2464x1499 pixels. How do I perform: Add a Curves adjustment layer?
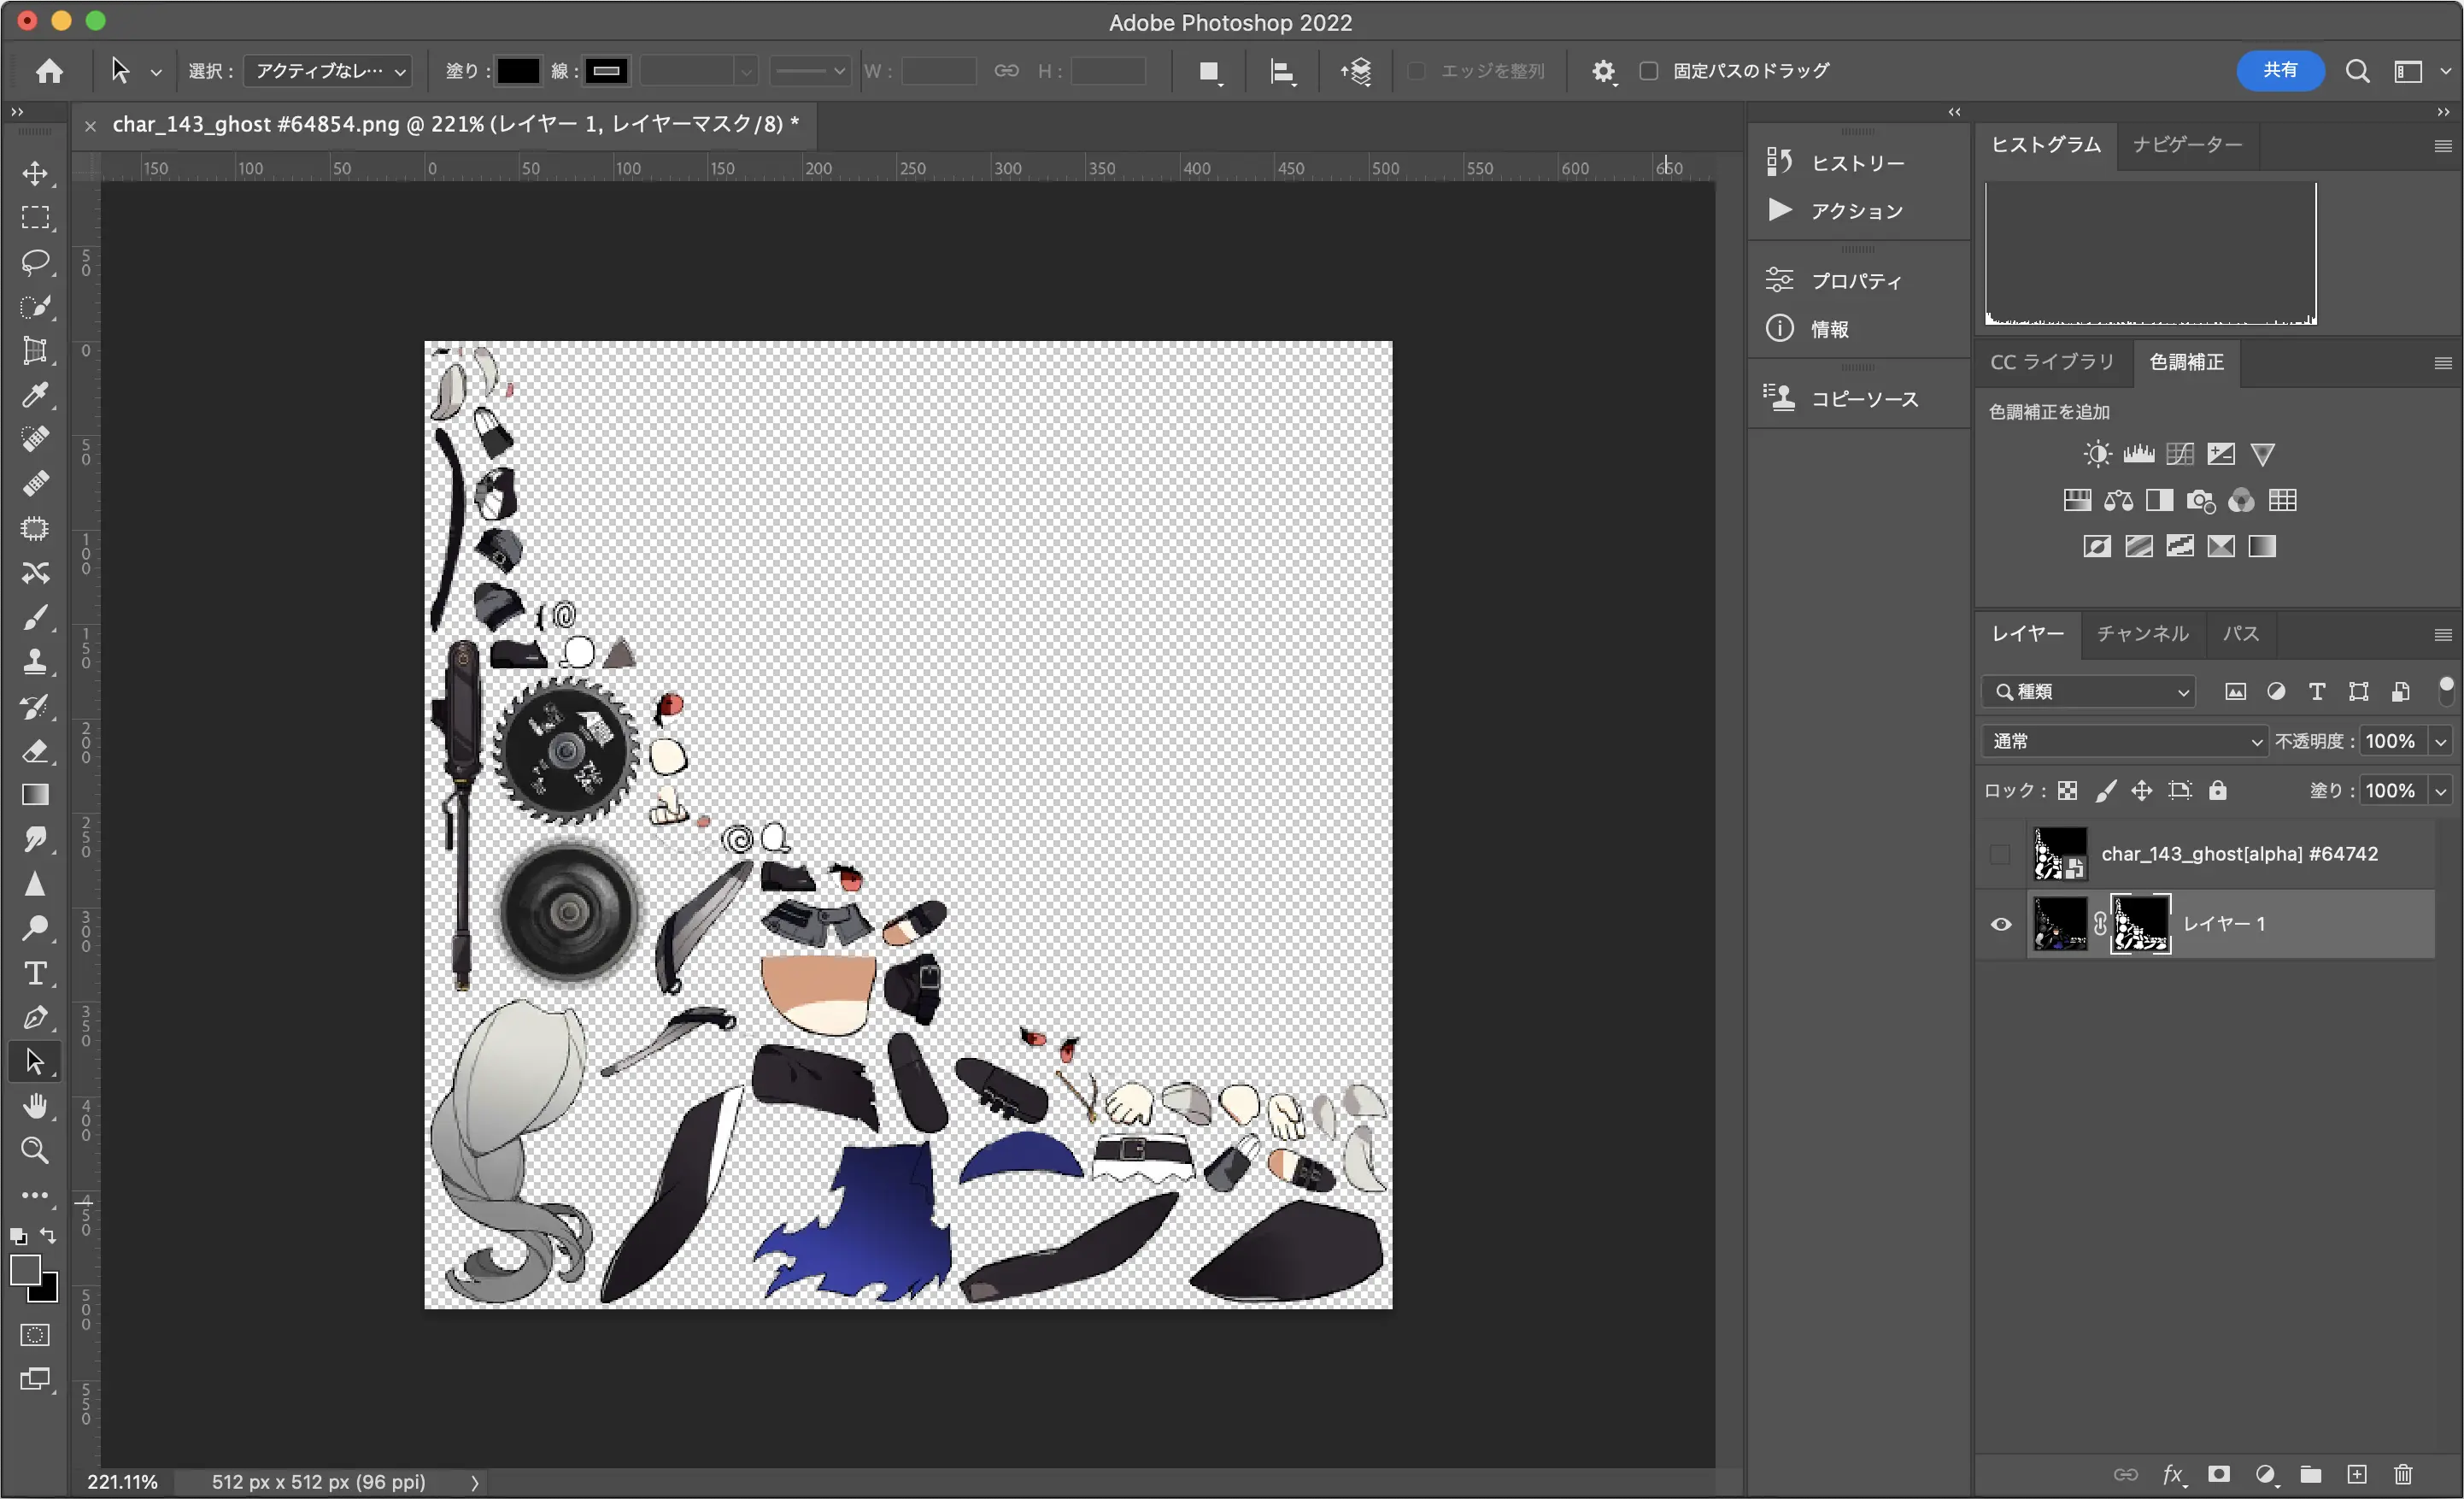(x=2180, y=453)
